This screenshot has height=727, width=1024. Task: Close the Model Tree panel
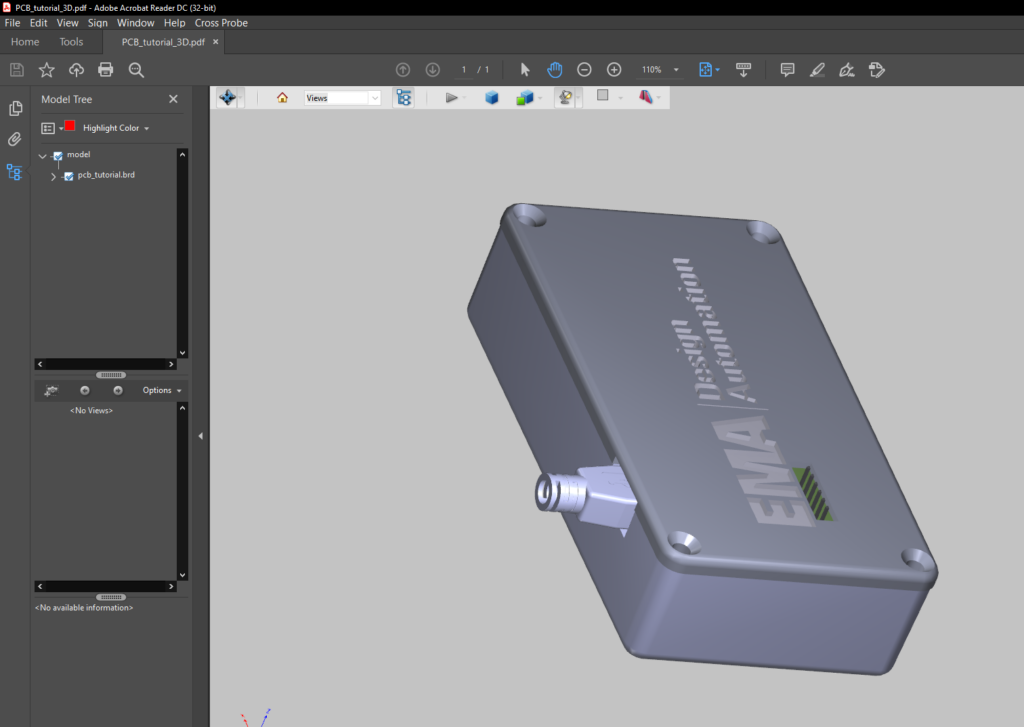(173, 99)
